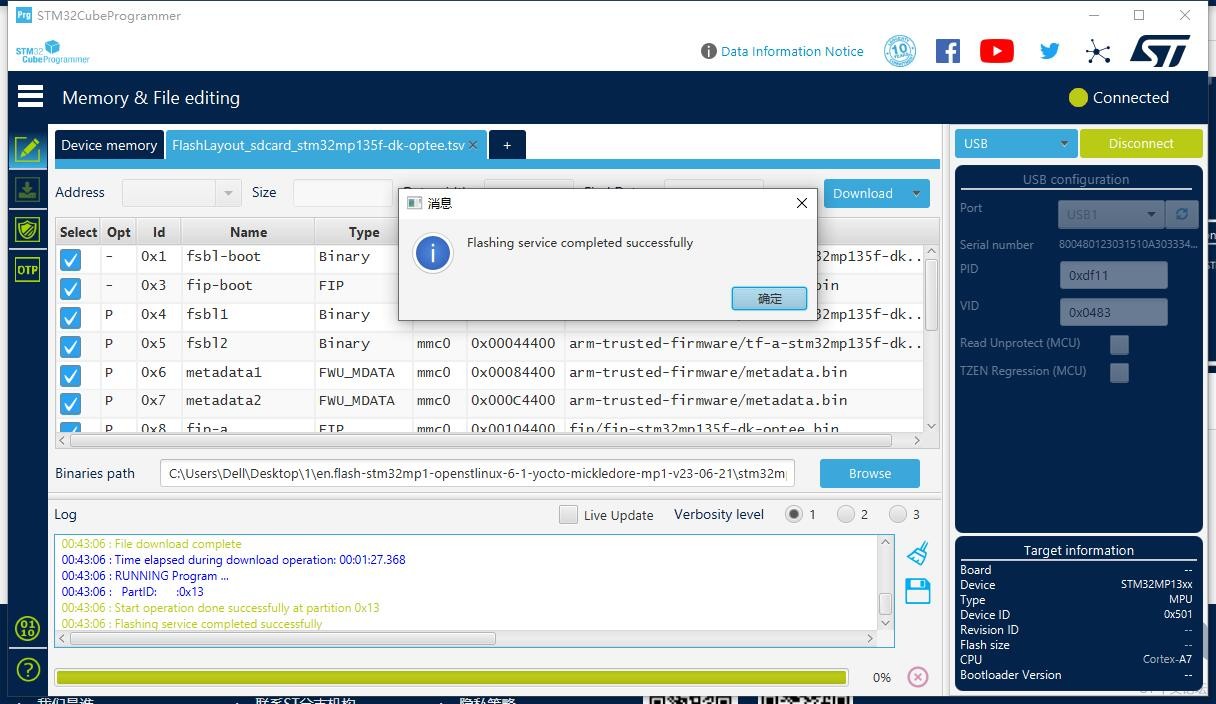Open Erasing & Programming download sidebar icon
The width and height of the screenshot is (1216, 704).
click(x=27, y=190)
